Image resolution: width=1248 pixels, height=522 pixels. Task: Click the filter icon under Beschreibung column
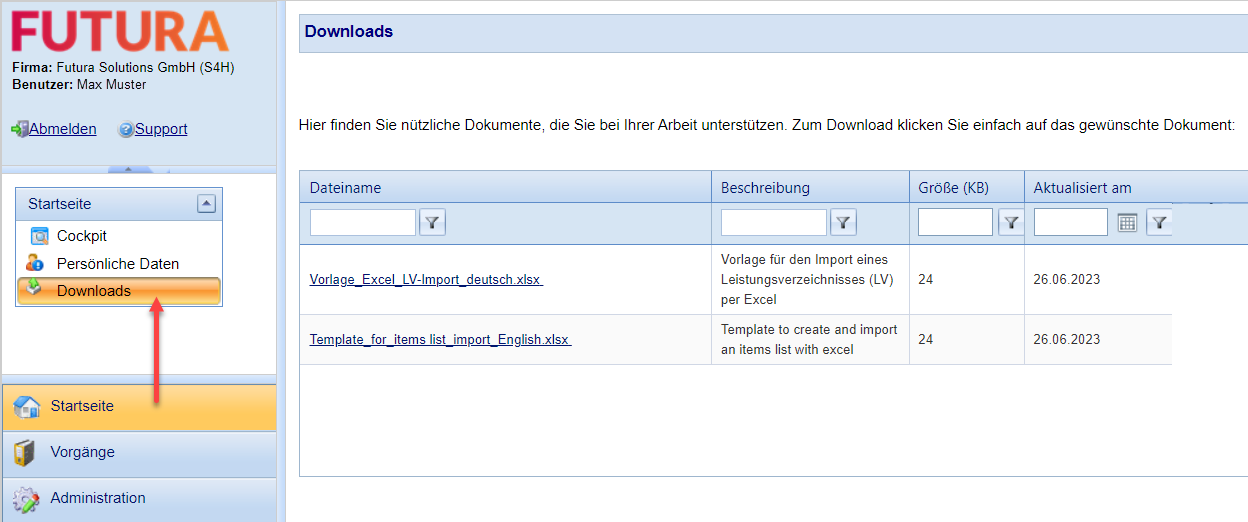pos(843,223)
